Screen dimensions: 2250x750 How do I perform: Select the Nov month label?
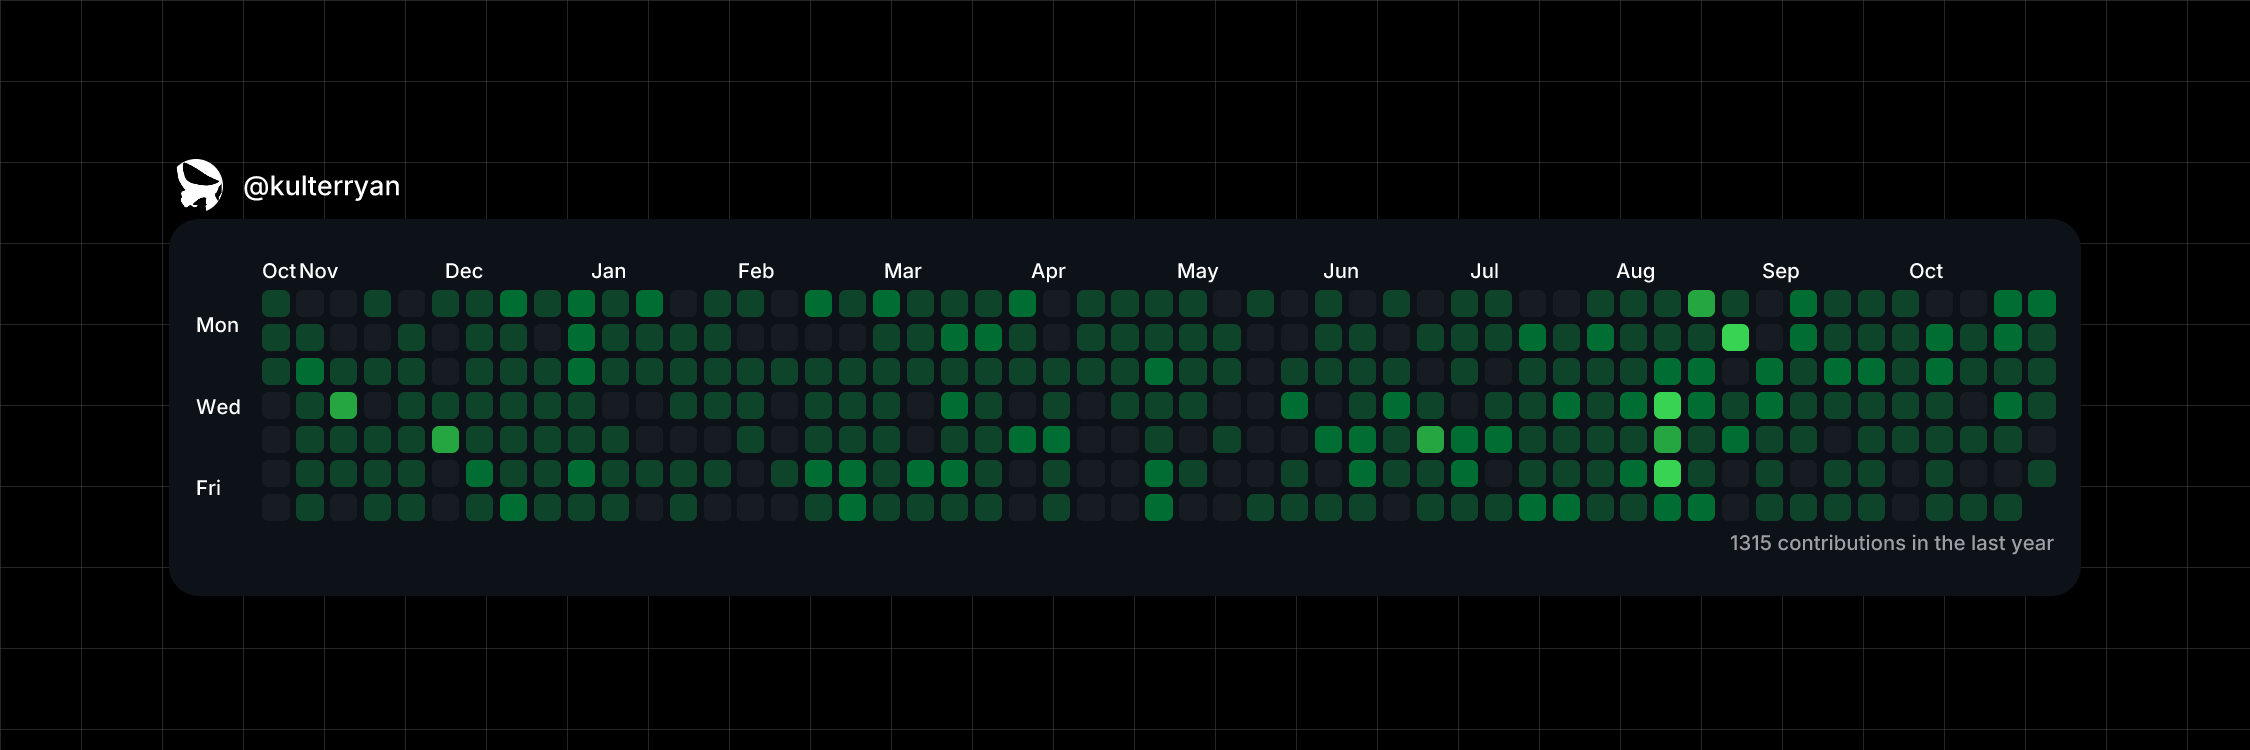point(318,271)
